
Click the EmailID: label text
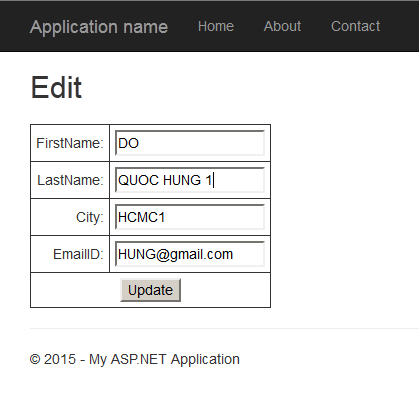coord(78,254)
